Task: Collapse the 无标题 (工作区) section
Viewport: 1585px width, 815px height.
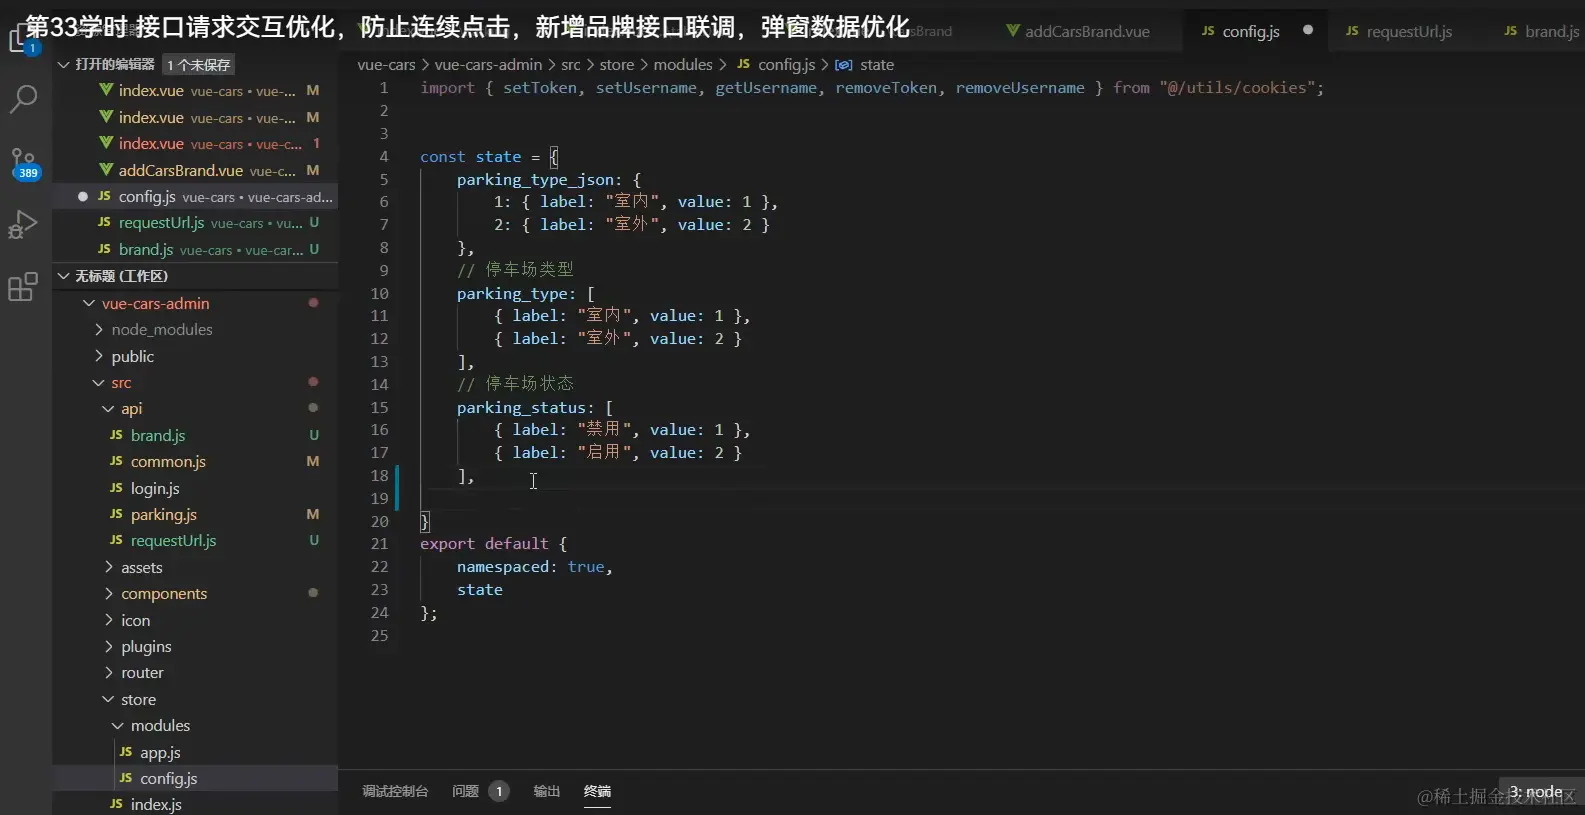Action: coord(64,276)
